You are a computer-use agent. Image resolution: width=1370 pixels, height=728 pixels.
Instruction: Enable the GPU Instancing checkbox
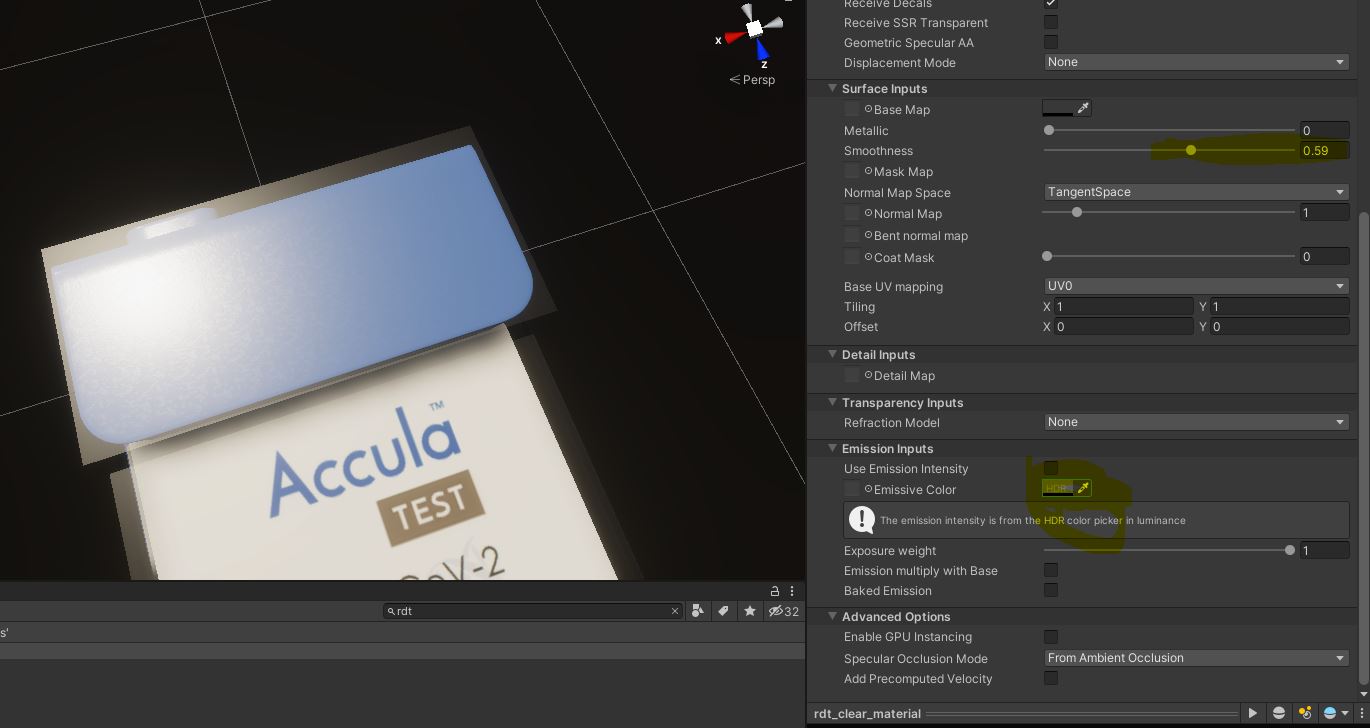[1050, 637]
